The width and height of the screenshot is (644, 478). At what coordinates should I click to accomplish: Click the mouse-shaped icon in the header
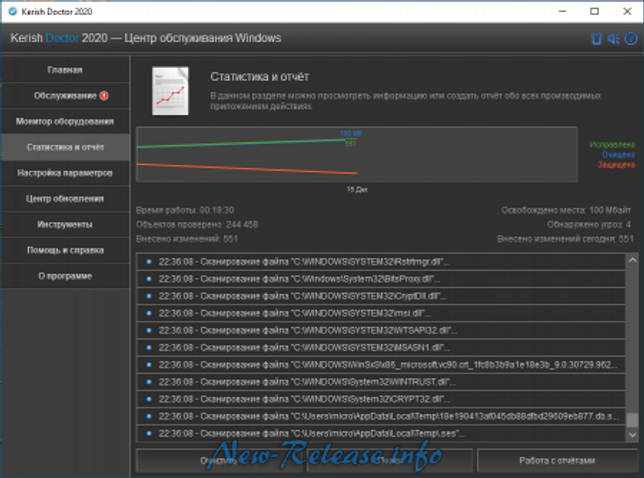596,39
